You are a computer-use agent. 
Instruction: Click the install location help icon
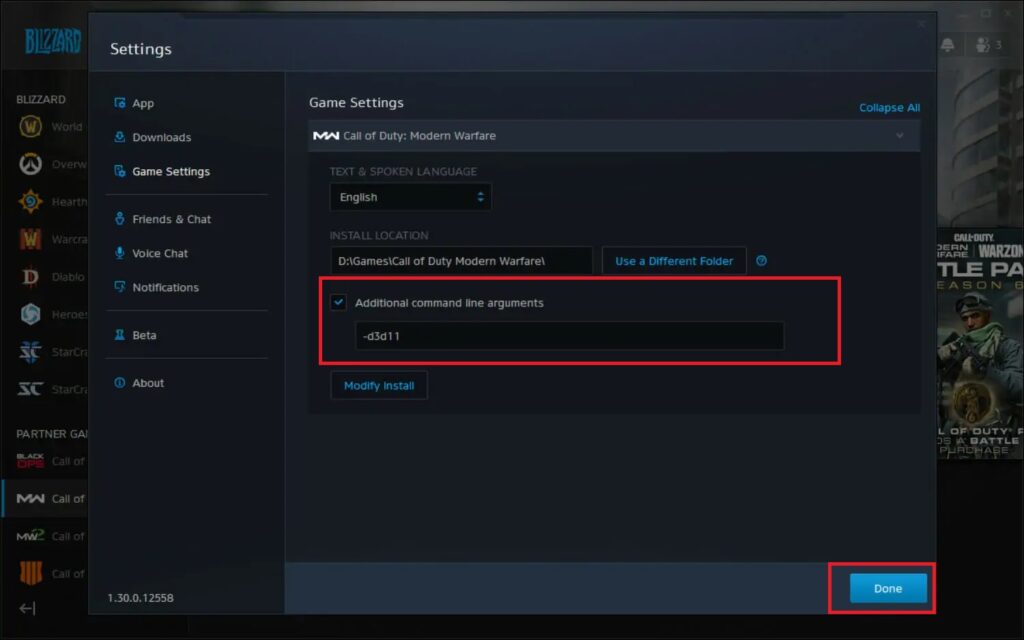click(761, 261)
